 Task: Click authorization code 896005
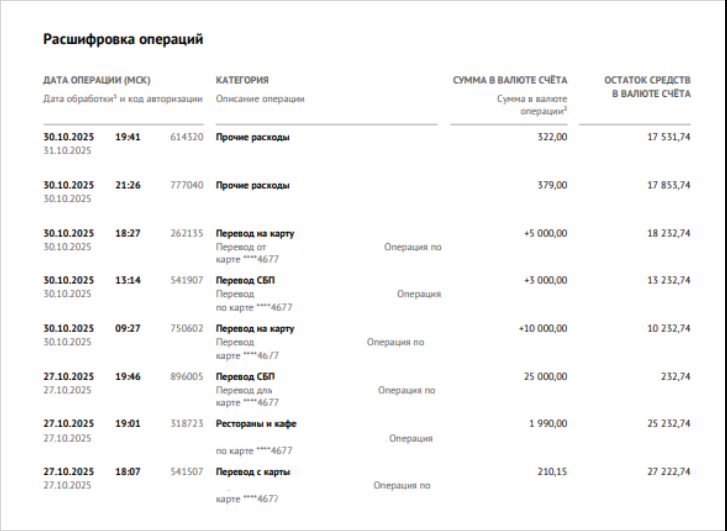click(x=187, y=376)
